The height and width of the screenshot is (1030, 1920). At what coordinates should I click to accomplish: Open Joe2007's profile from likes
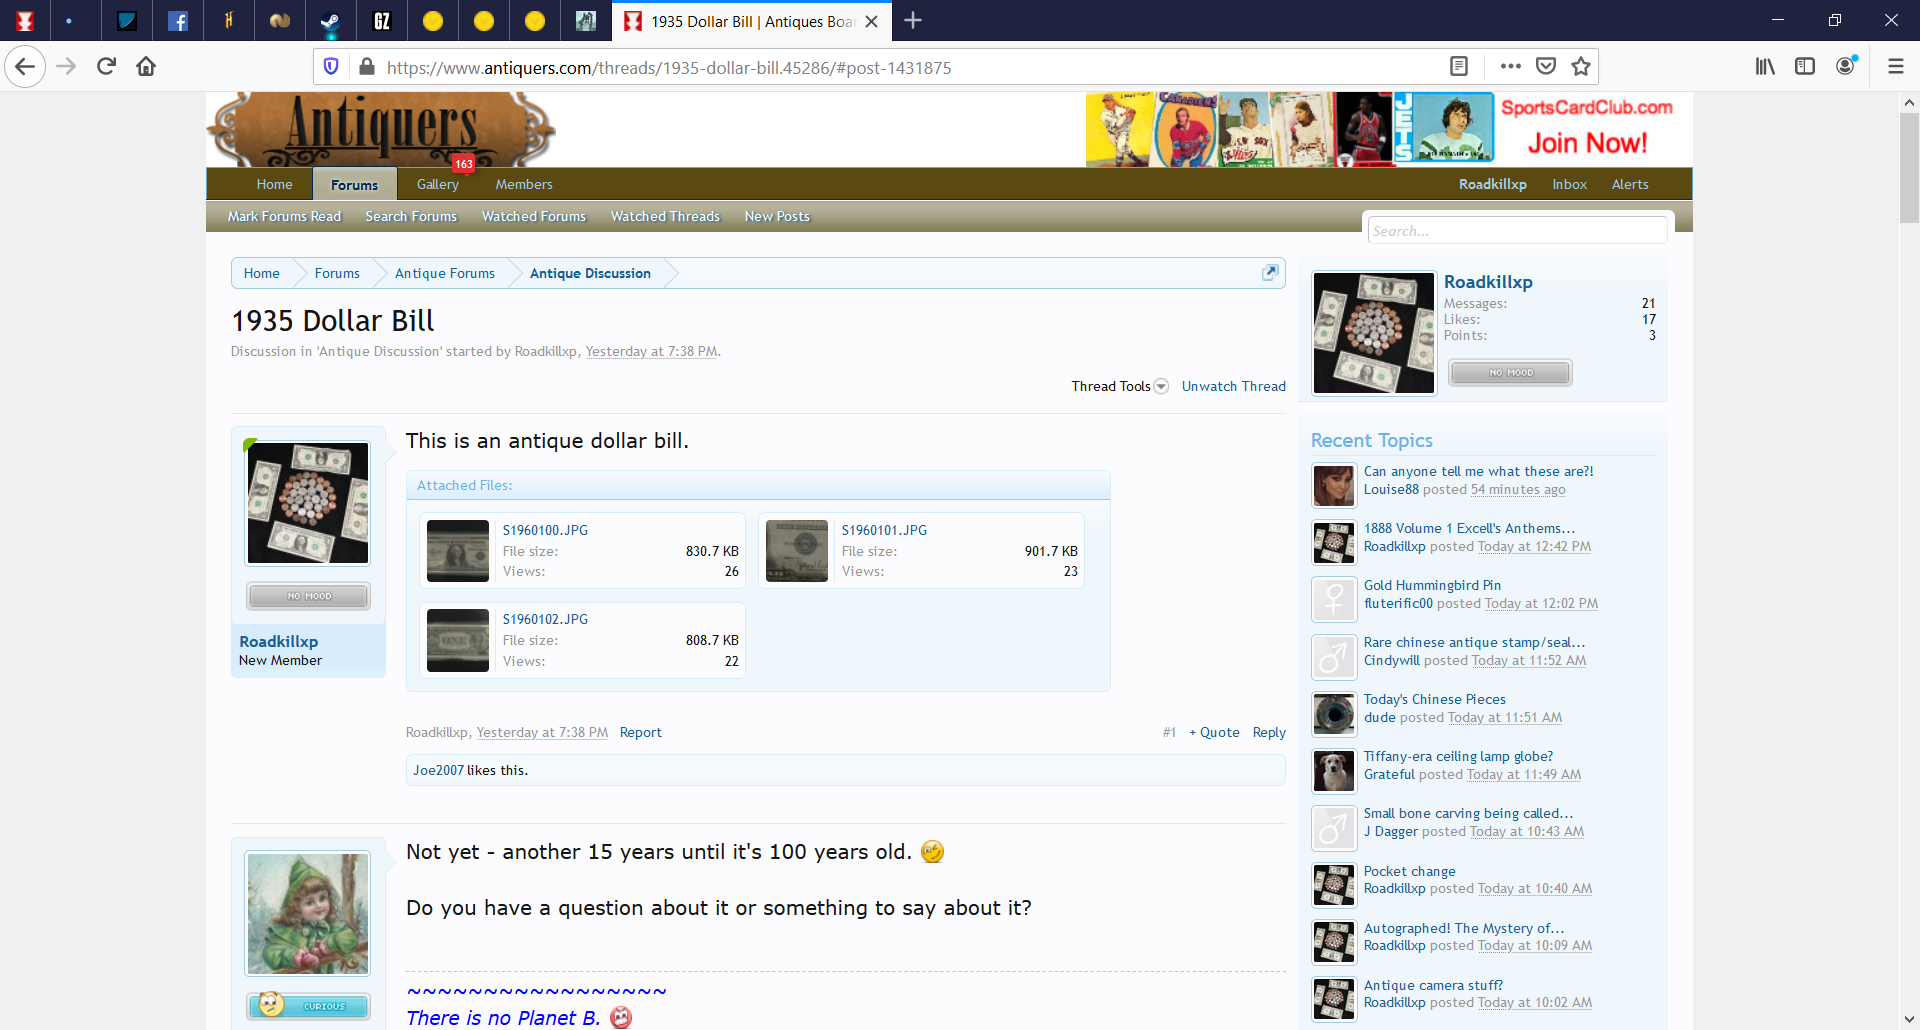[439, 771]
